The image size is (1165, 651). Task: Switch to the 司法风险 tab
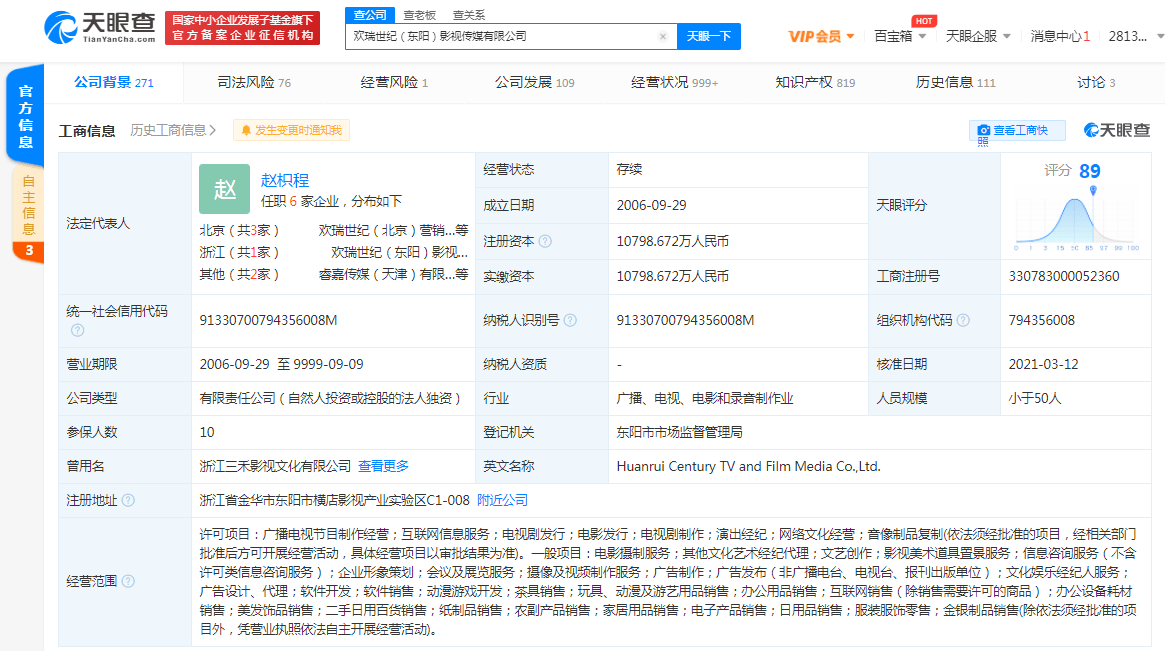(x=253, y=82)
